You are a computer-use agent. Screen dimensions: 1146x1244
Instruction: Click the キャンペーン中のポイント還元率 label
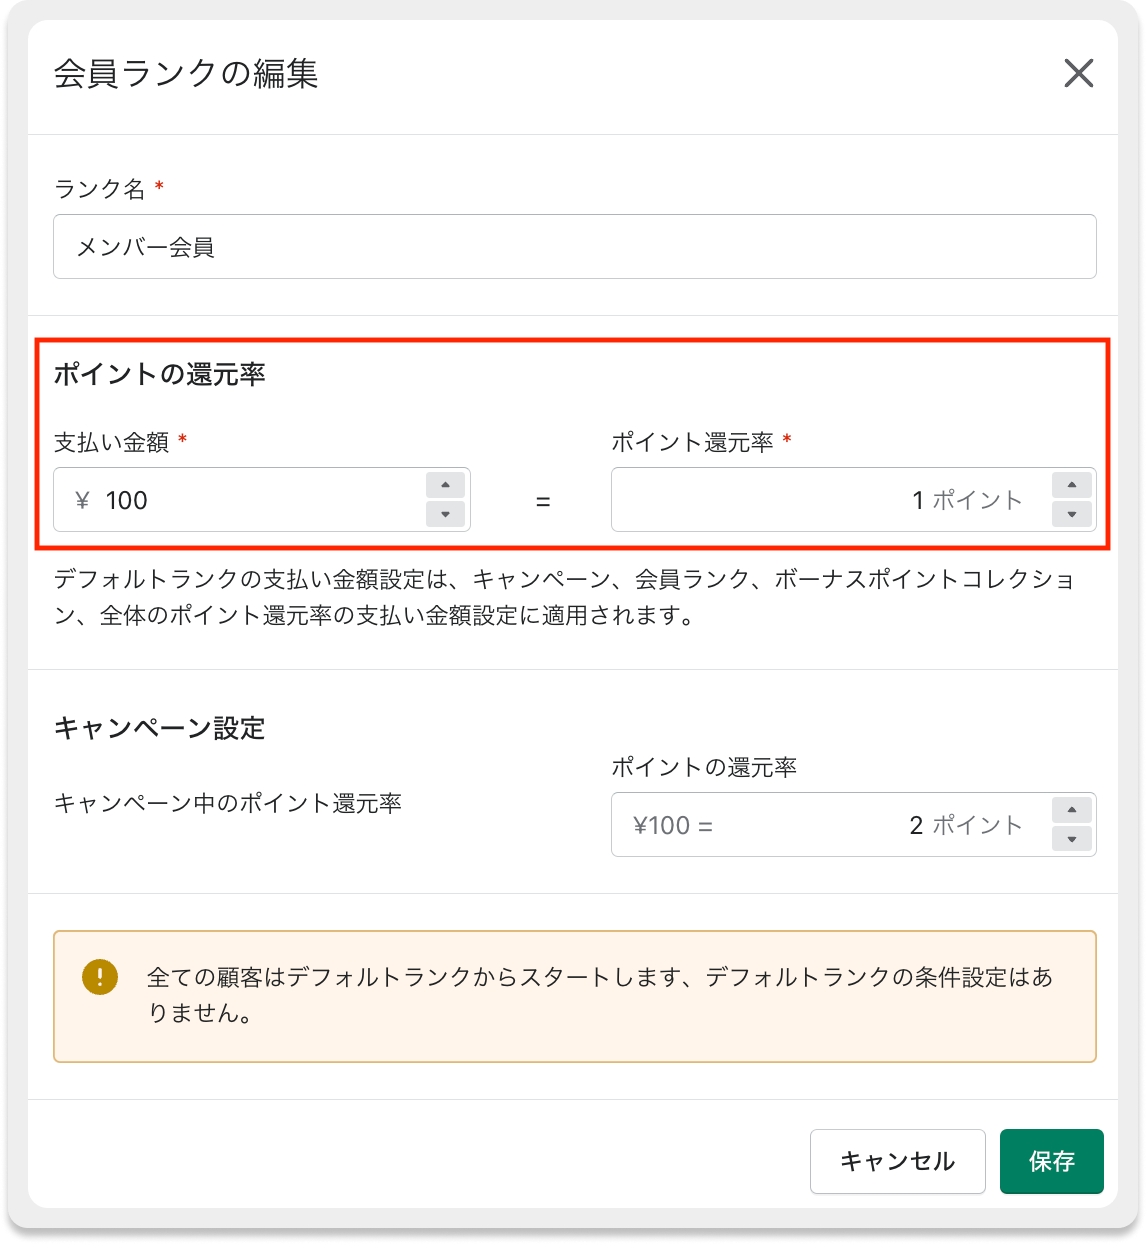point(227,803)
